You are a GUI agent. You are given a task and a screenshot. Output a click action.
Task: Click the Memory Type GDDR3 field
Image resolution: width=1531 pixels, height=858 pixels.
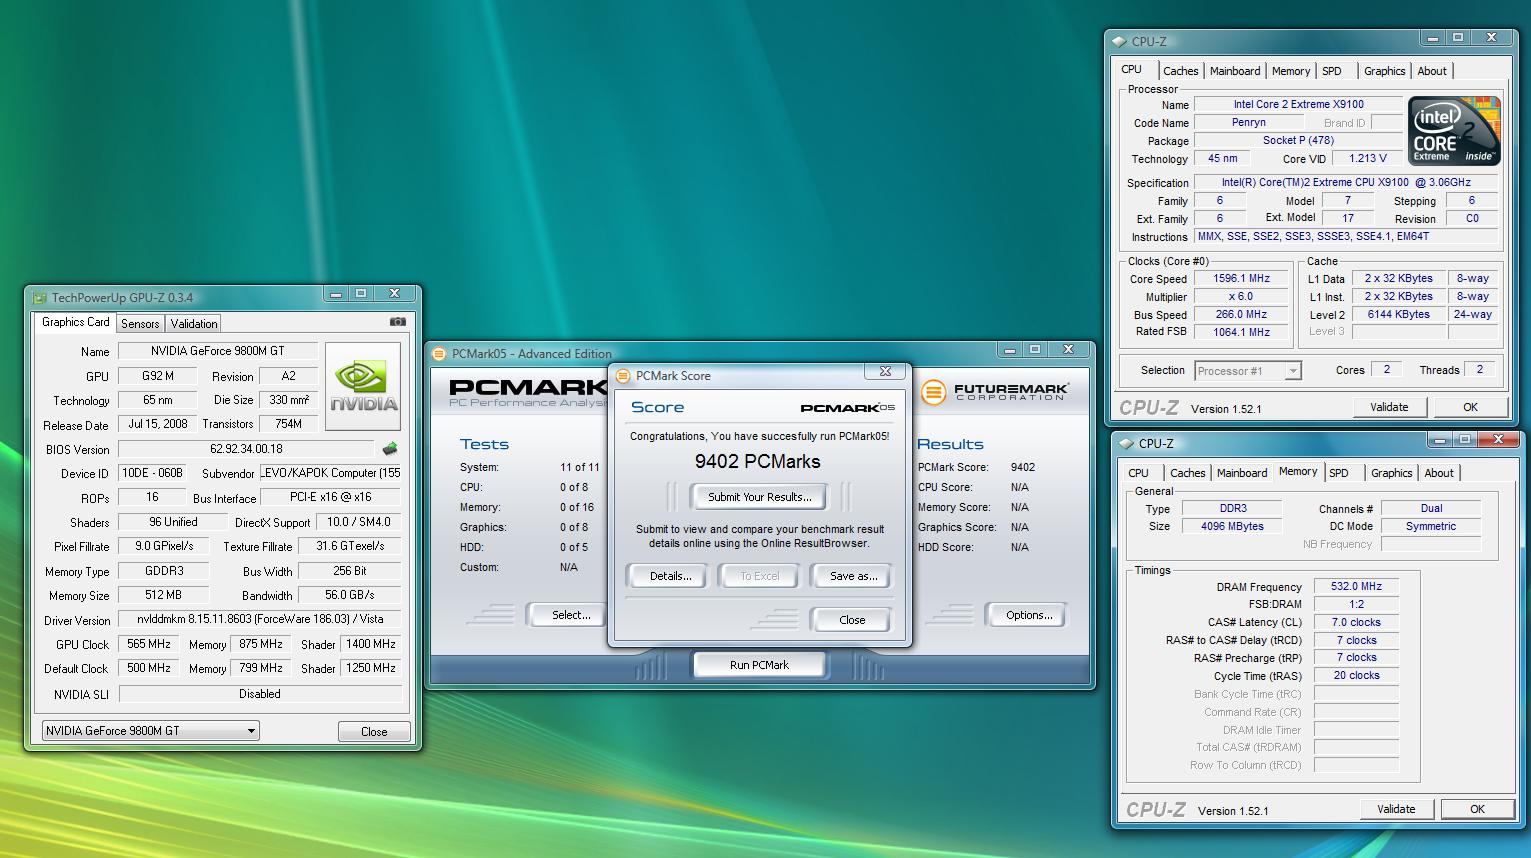[163, 571]
